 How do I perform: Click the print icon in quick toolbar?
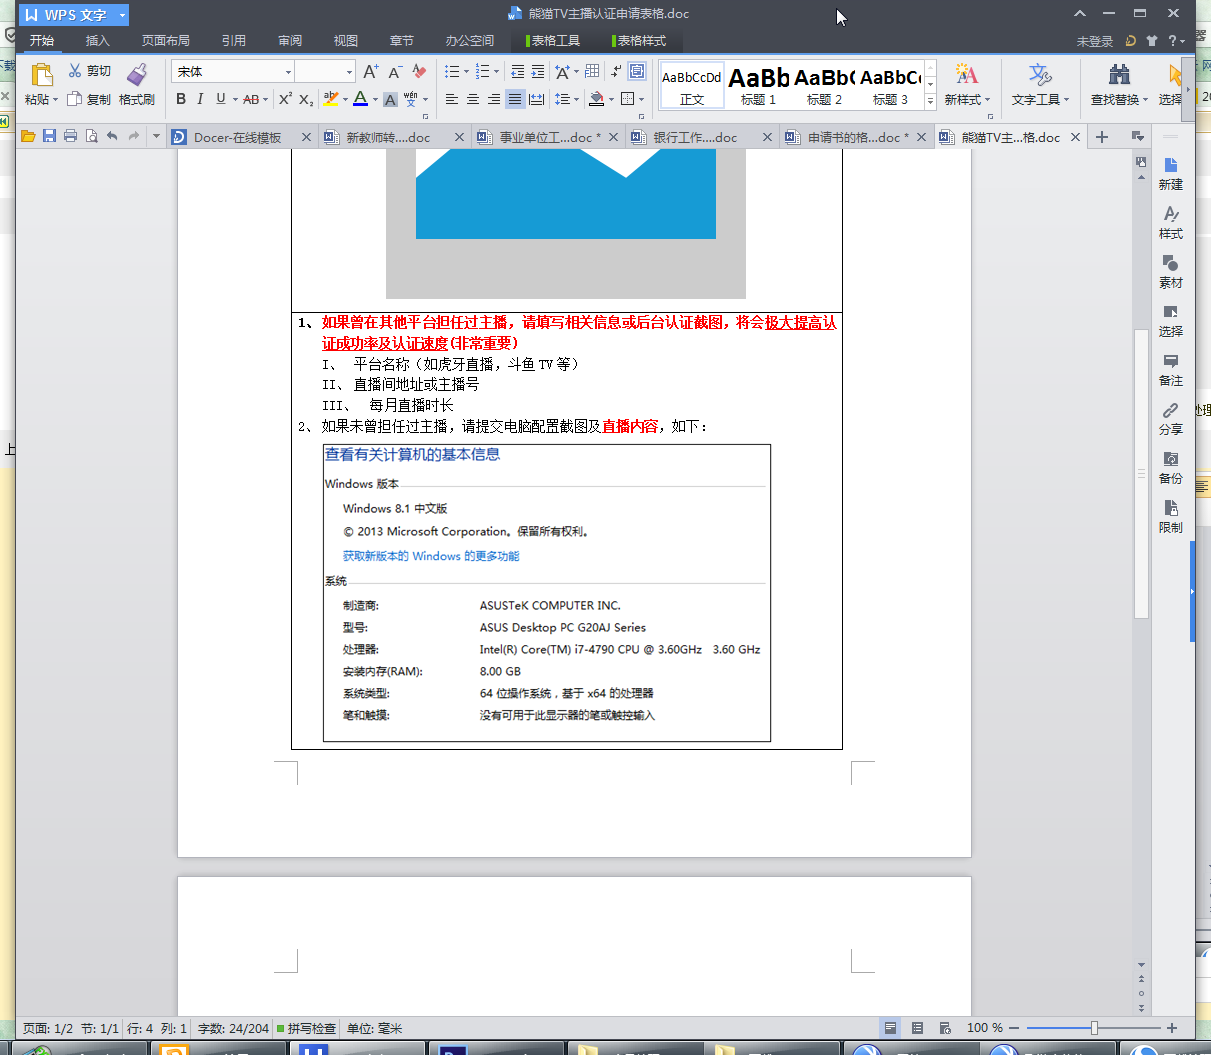point(70,136)
